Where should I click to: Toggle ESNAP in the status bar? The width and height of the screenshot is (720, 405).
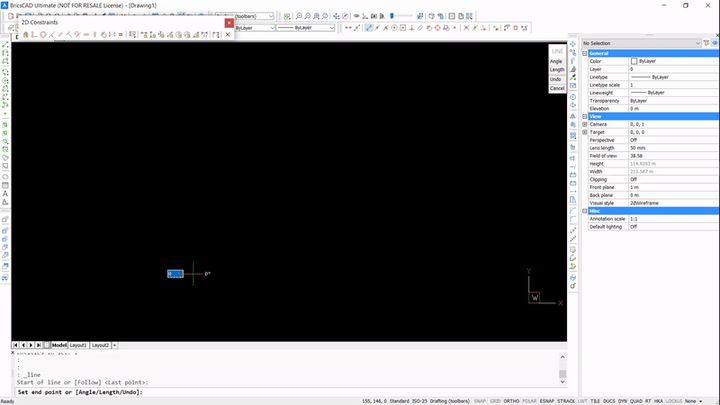(x=547, y=401)
